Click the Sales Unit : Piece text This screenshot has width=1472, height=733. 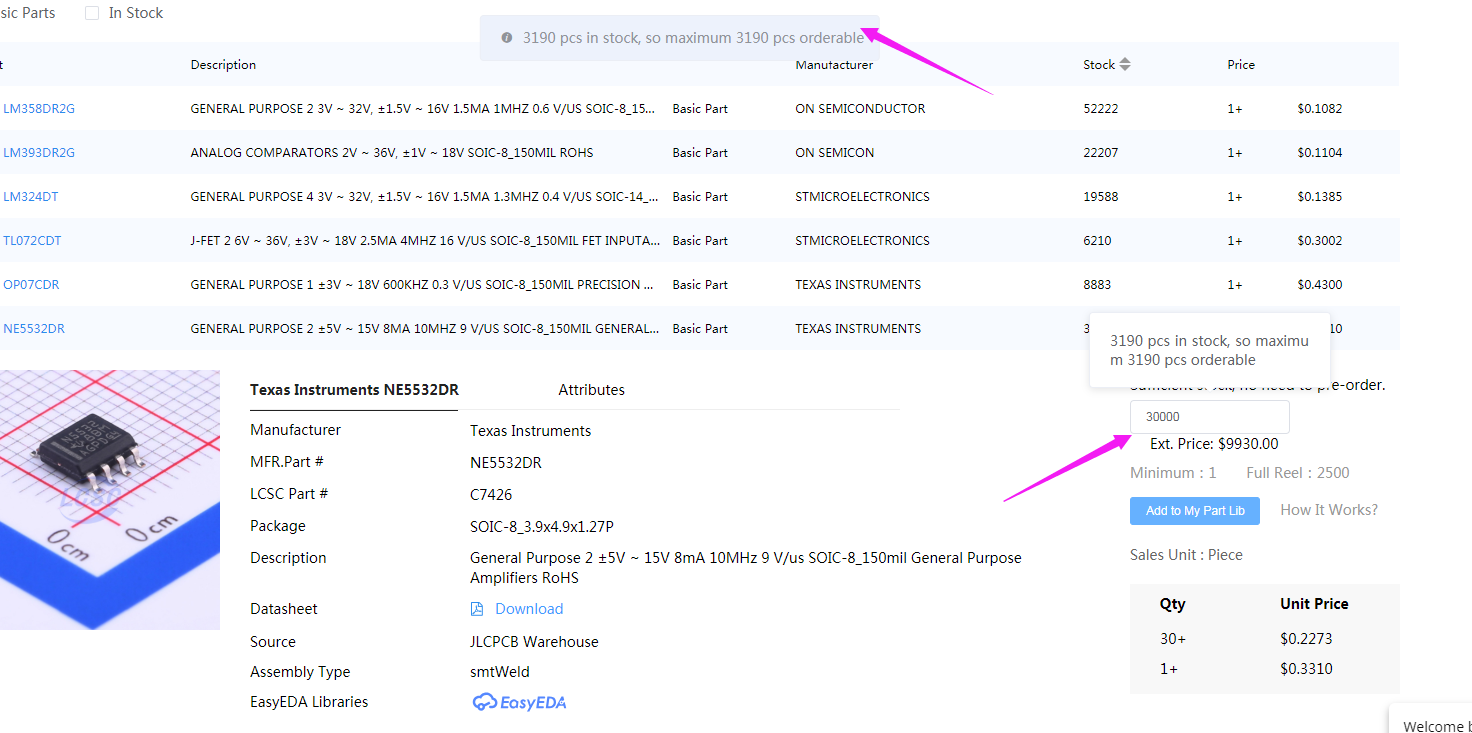pos(1186,555)
